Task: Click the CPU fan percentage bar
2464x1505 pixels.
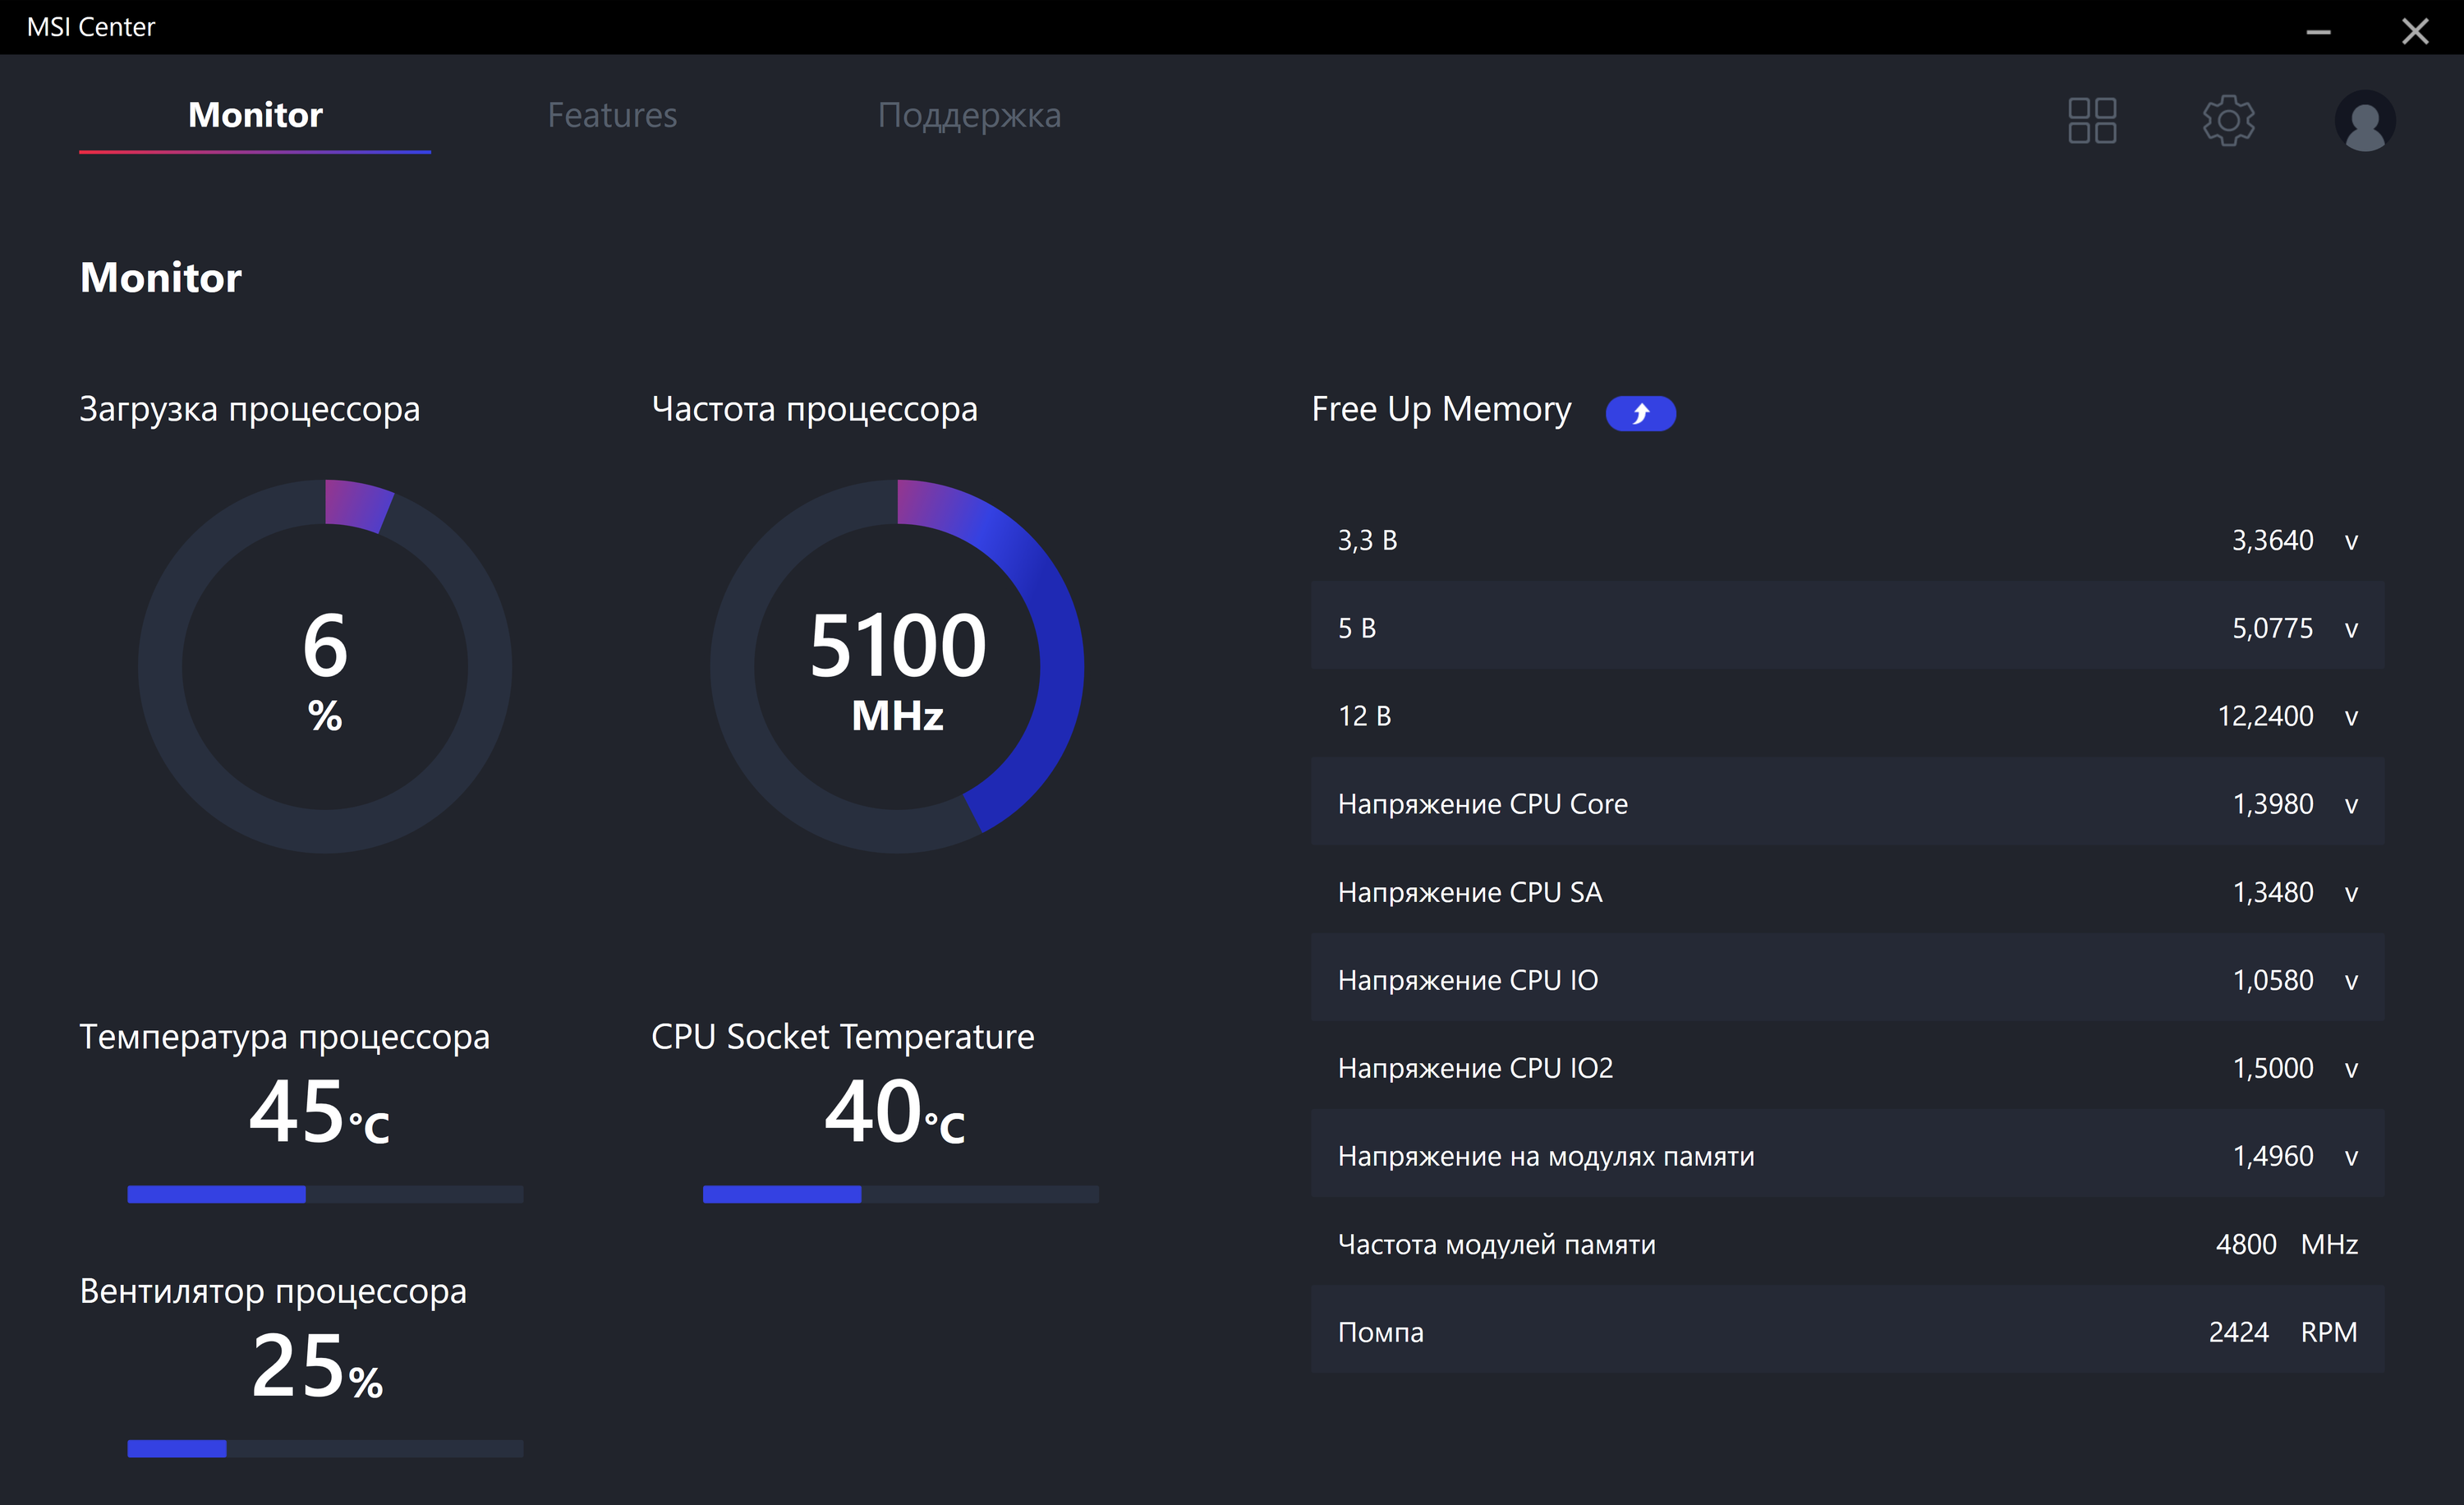Action: pos(325,1448)
